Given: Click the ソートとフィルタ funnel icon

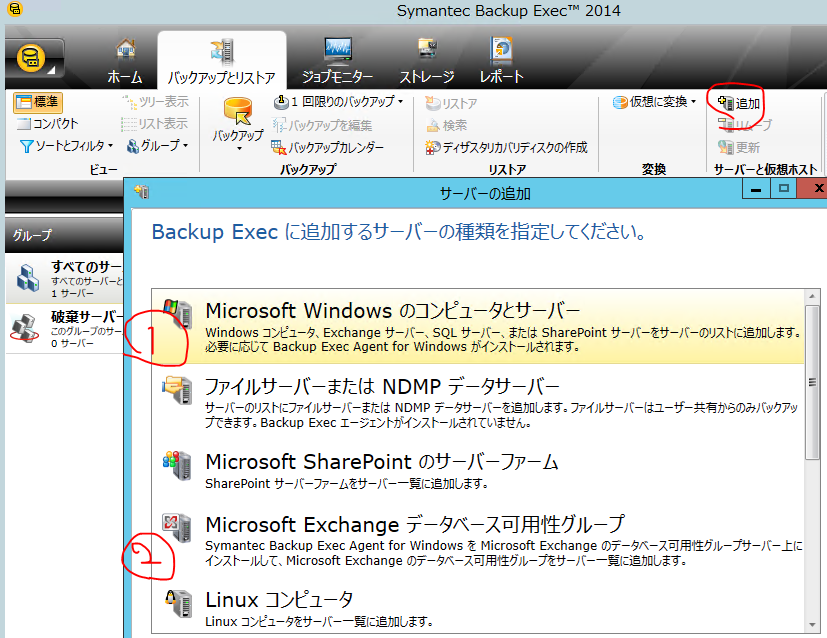Looking at the screenshot, I should [26, 146].
